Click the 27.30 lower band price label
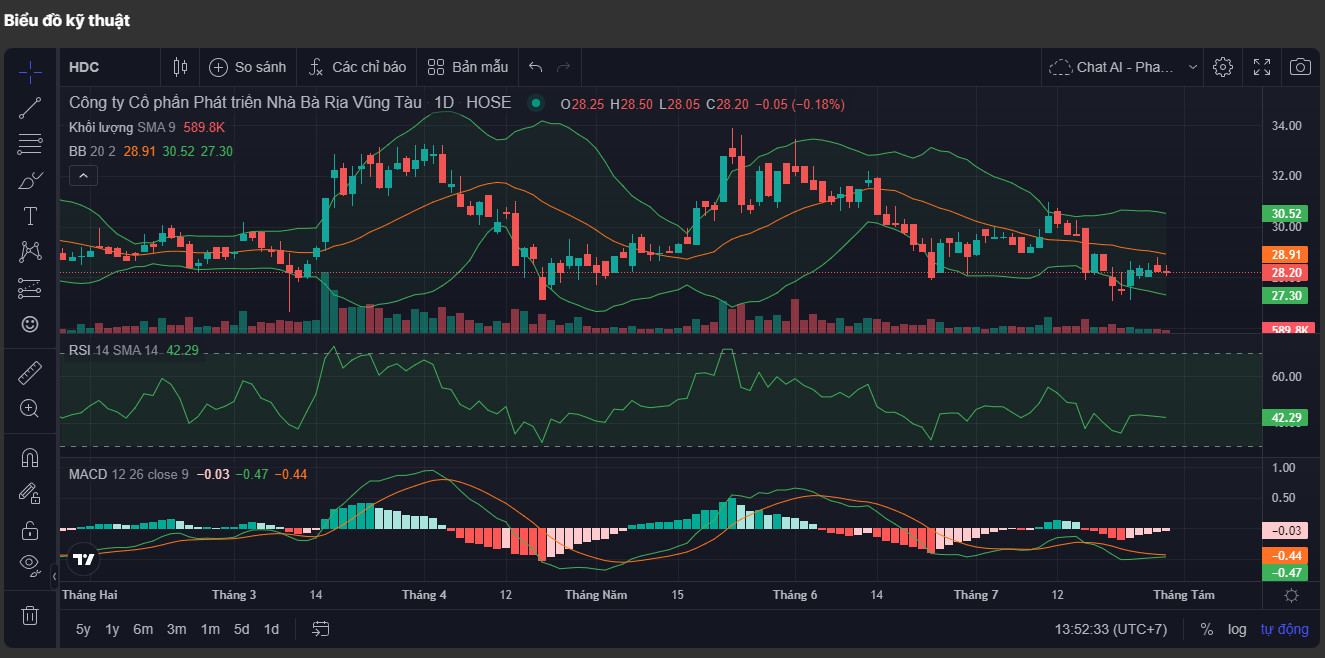 [1286, 295]
